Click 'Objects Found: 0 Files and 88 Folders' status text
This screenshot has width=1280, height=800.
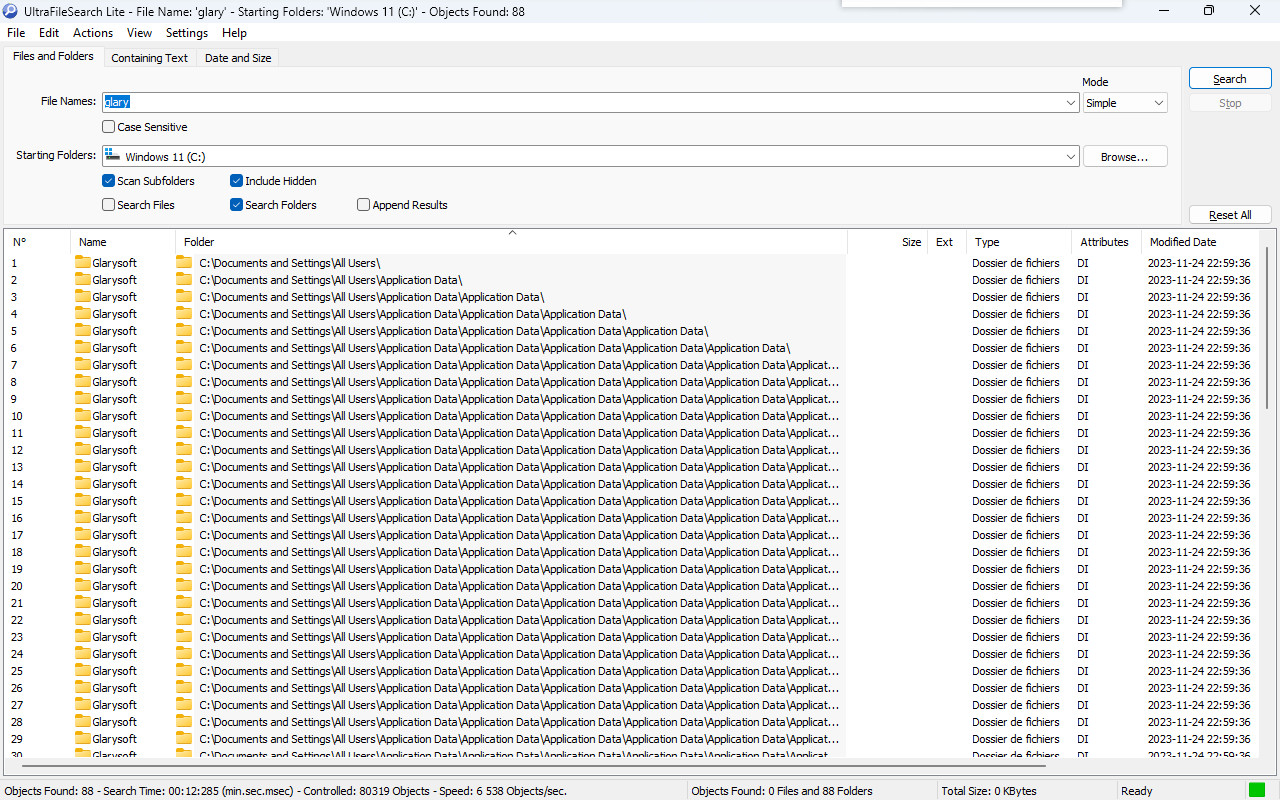(x=782, y=791)
